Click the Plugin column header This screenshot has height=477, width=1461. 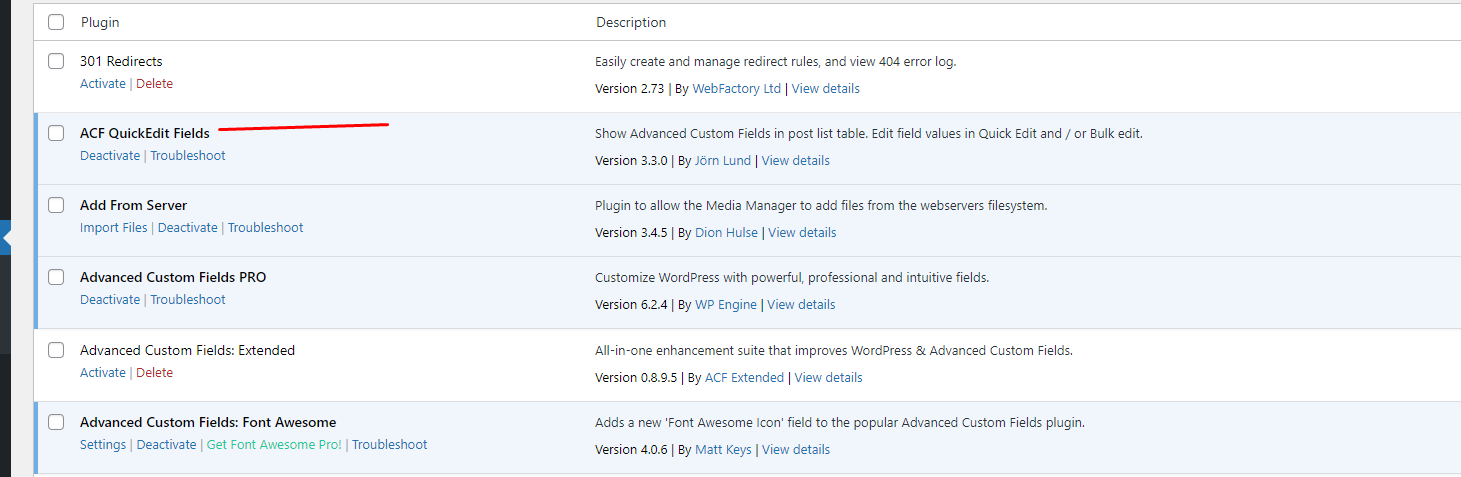(x=100, y=22)
